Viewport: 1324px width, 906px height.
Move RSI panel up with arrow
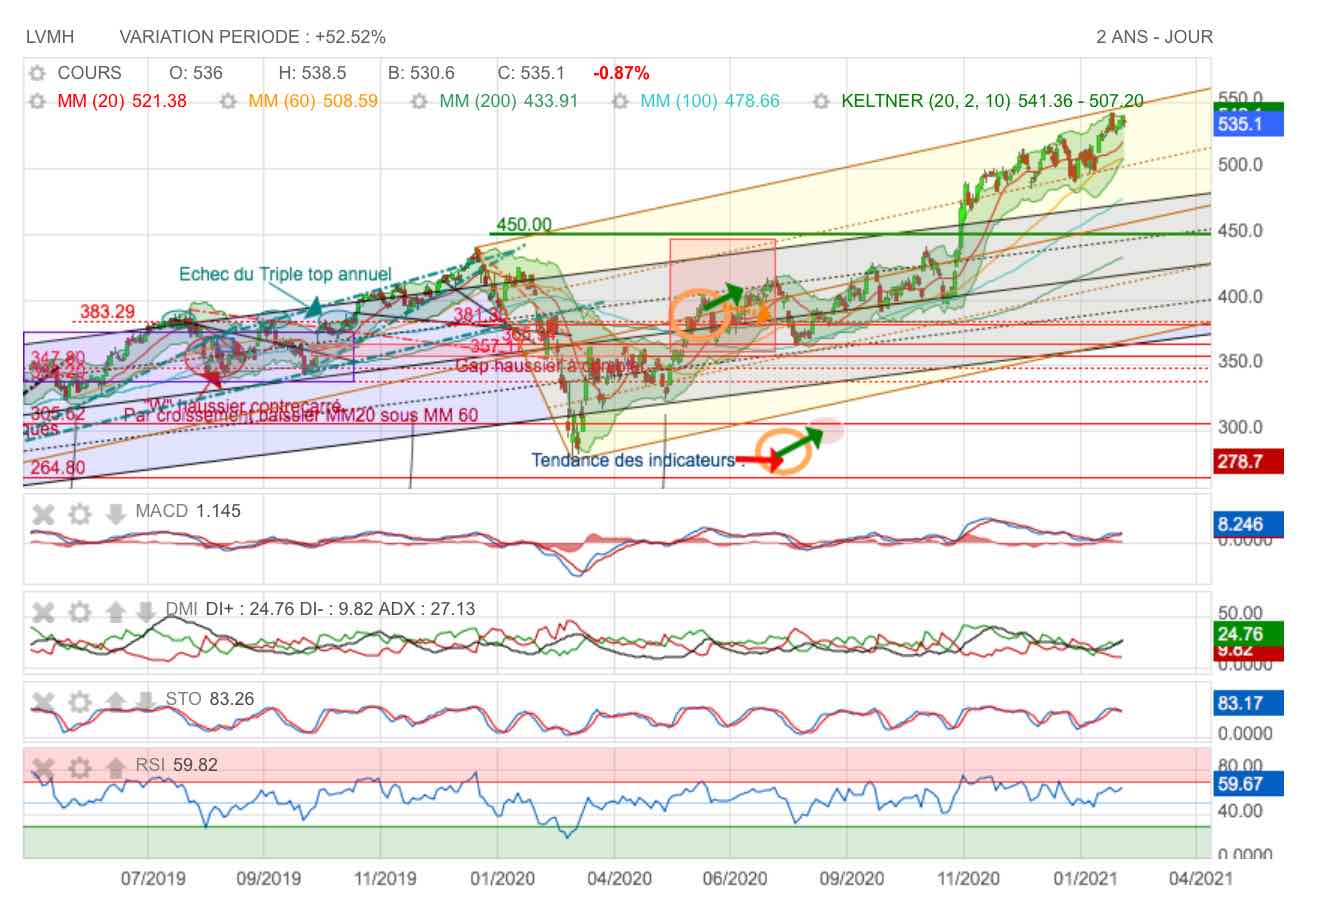coord(116,768)
